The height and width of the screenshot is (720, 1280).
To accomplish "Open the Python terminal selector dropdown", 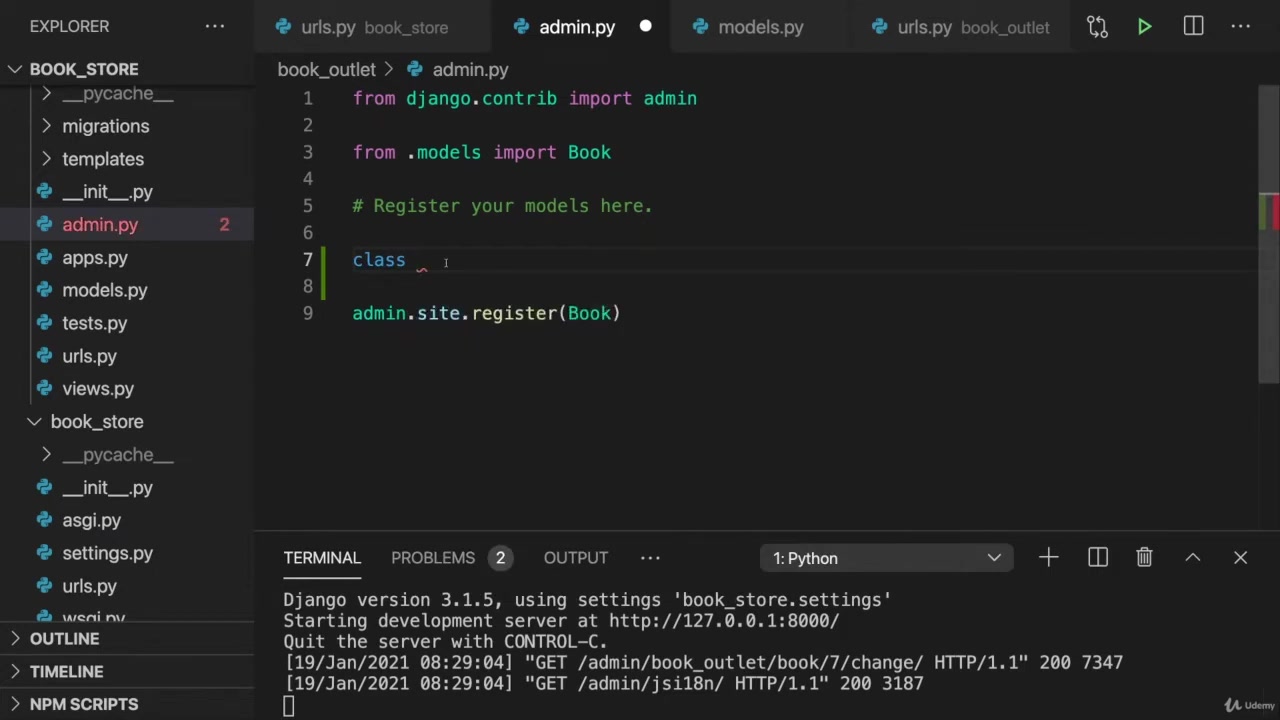I will pos(886,558).
